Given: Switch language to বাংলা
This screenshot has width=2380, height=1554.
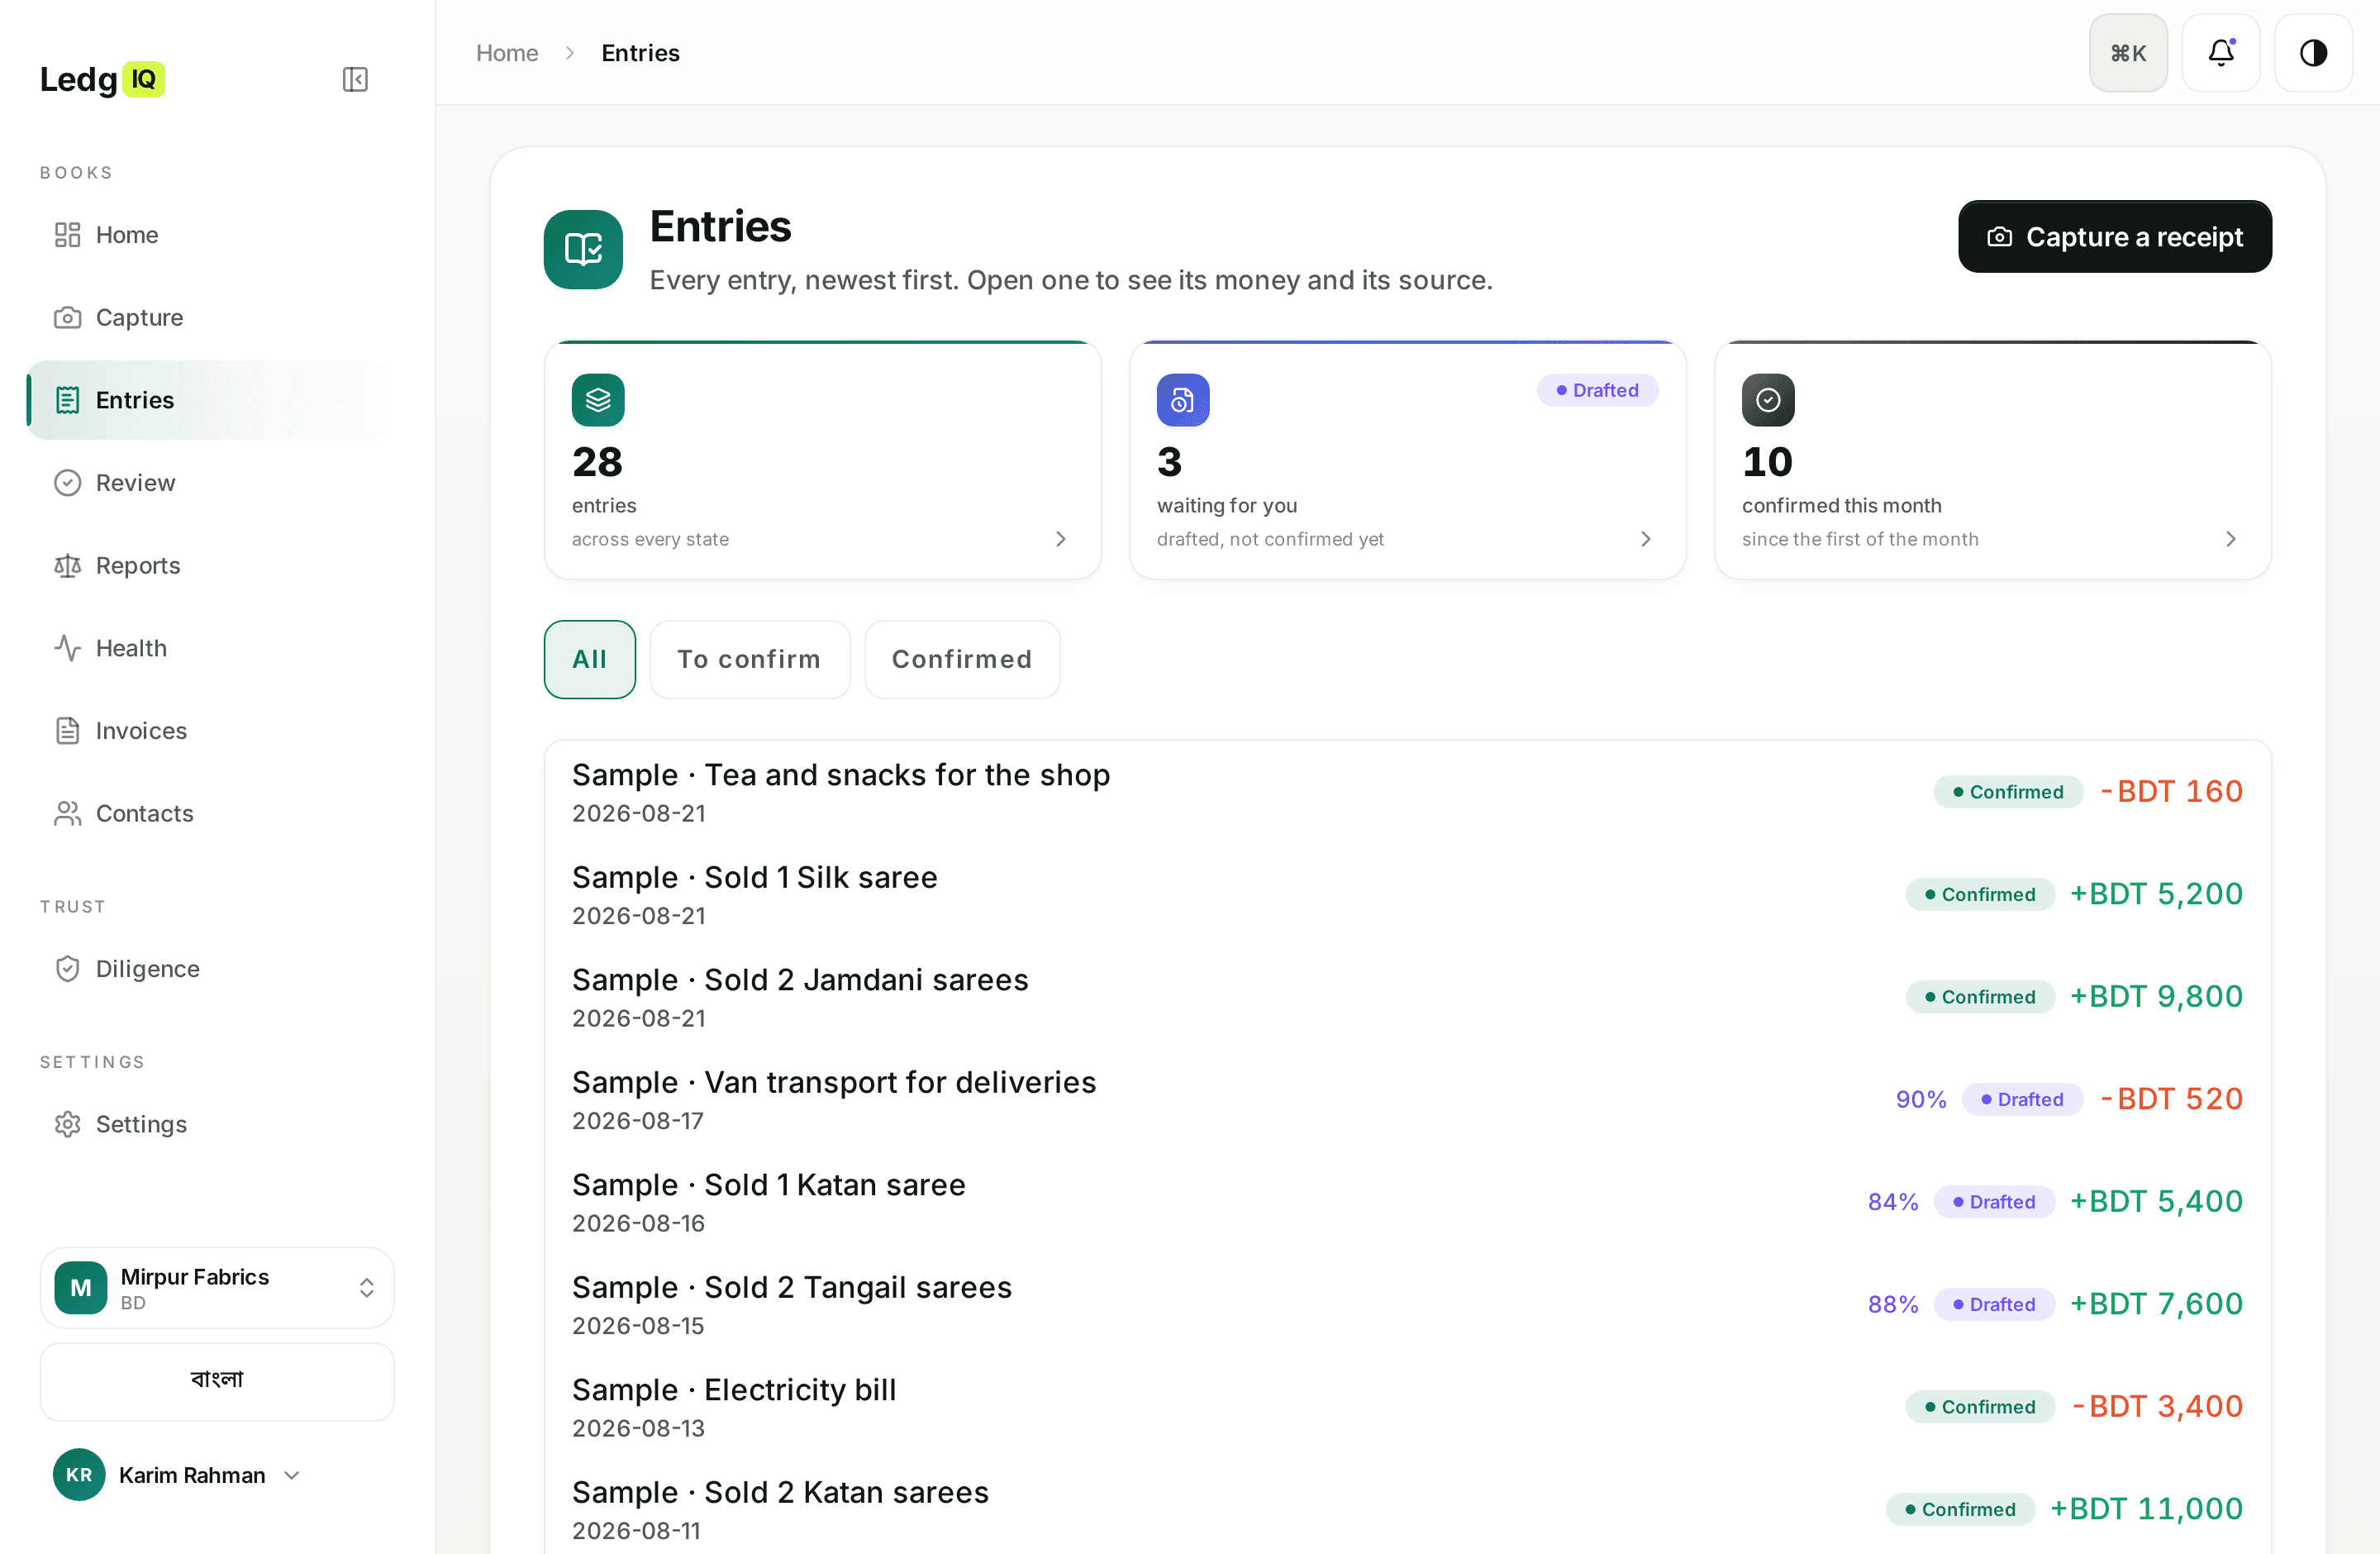Looking at the screenshot, I should click(217, 1381).
